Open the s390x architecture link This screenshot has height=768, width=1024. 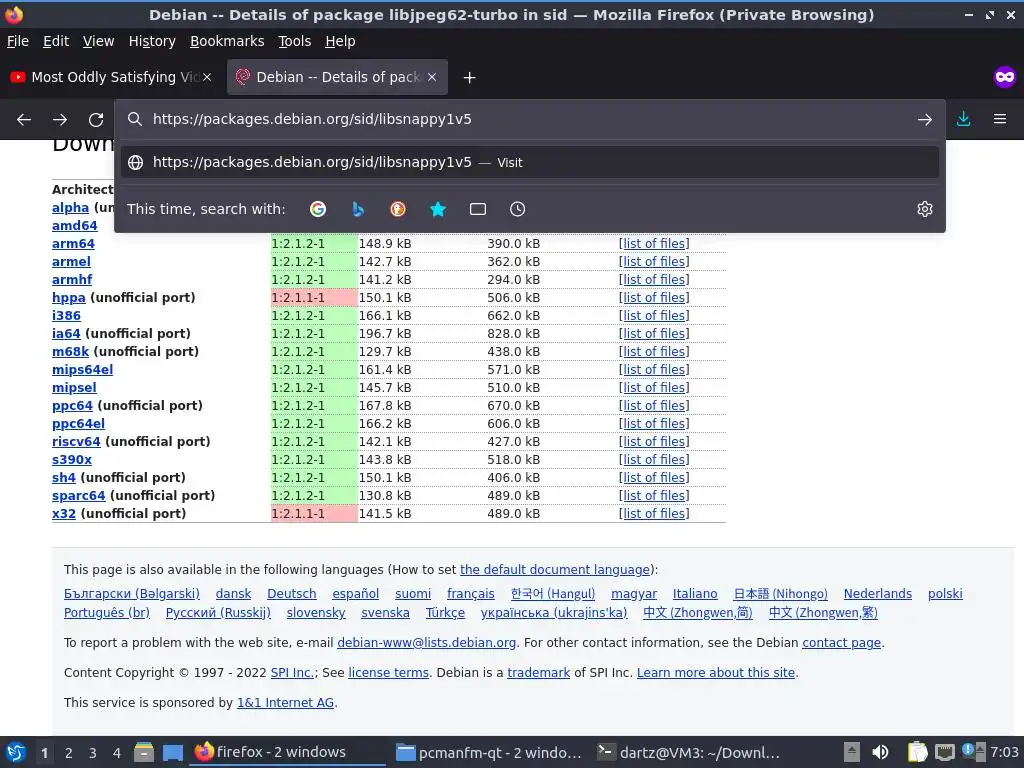(x=72, y=460)
